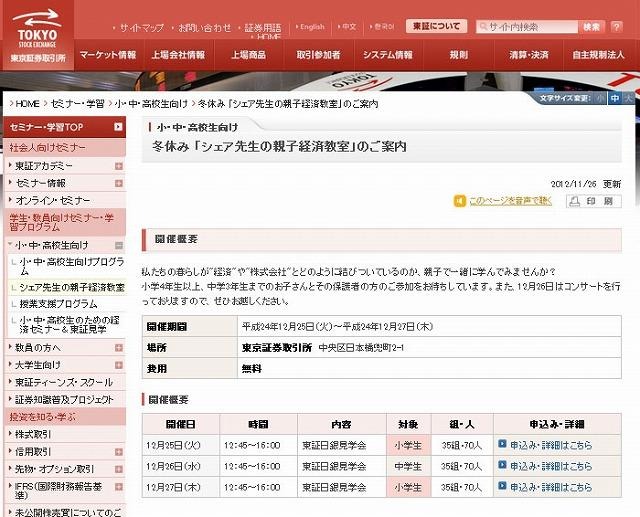Expand the 教員の方へ sidebar section

[119, 346]
